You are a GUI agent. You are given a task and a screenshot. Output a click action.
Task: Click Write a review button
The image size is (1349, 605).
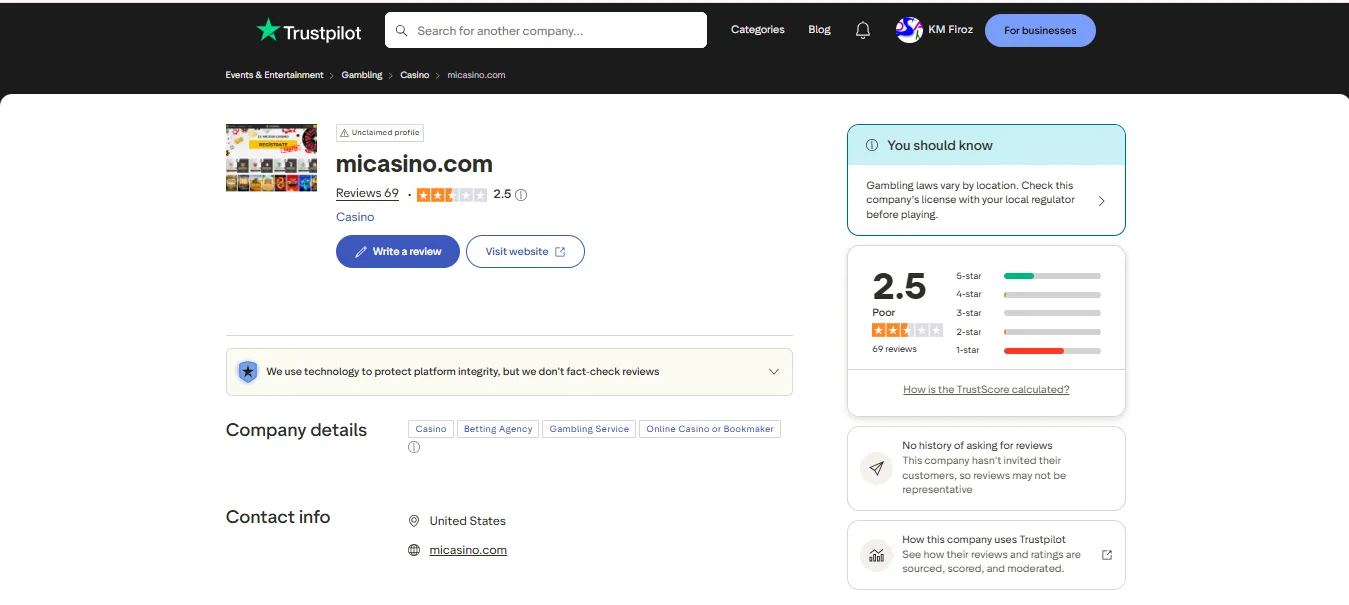coord(398,252)
